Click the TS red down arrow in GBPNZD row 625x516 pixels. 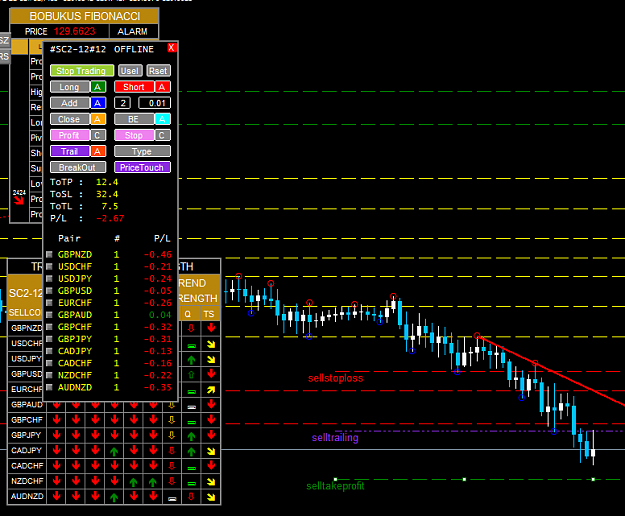coord(211,328)
